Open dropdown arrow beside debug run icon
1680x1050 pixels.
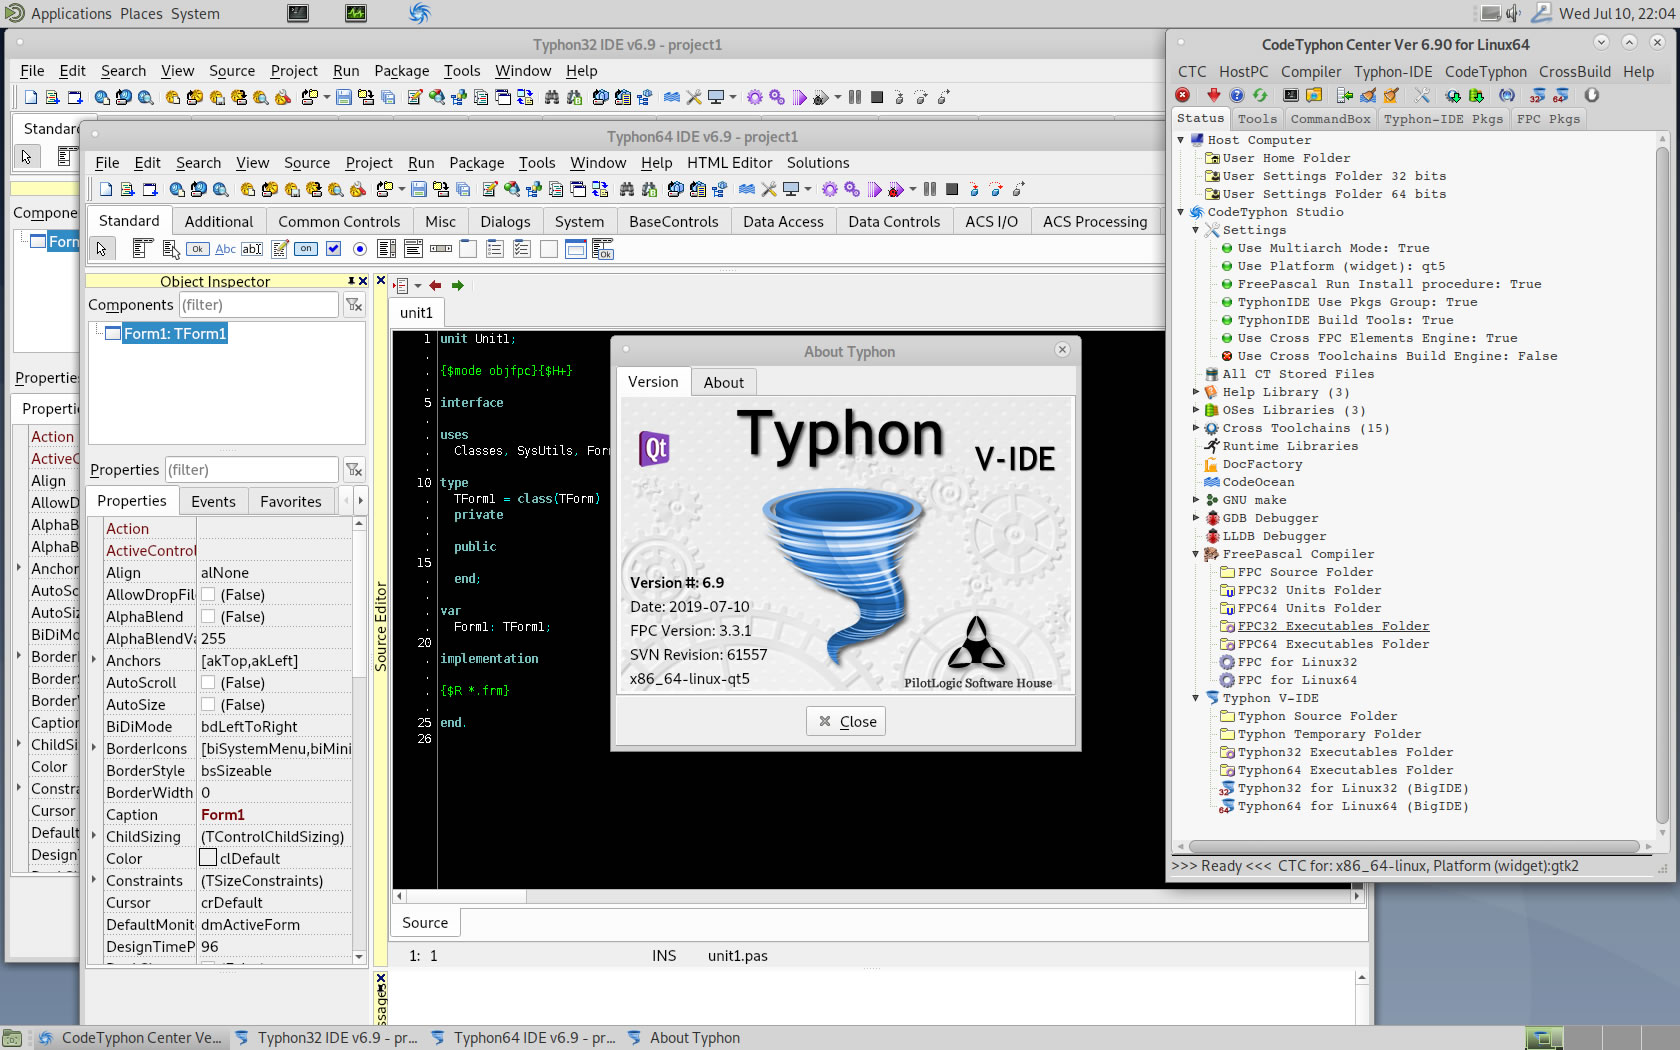[x=912, y=189]
